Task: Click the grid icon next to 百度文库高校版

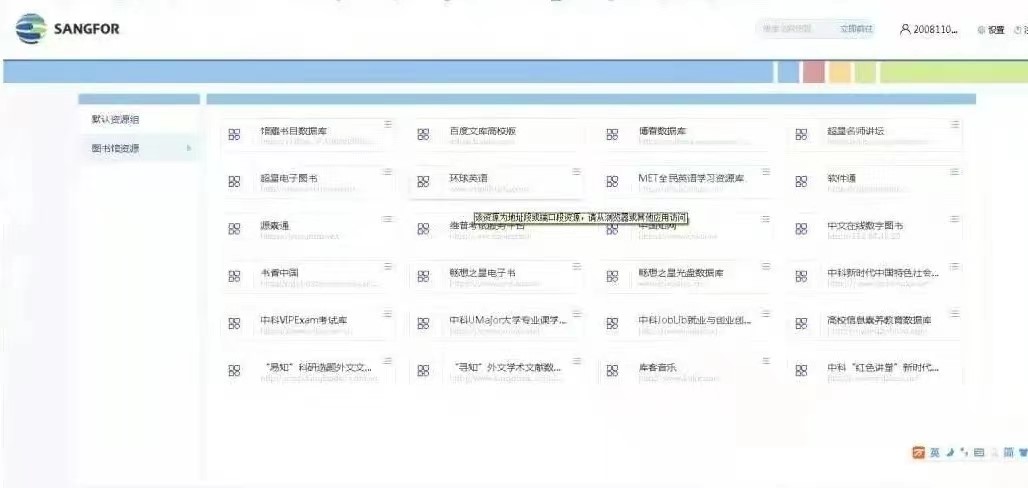Action: [423, 135]
